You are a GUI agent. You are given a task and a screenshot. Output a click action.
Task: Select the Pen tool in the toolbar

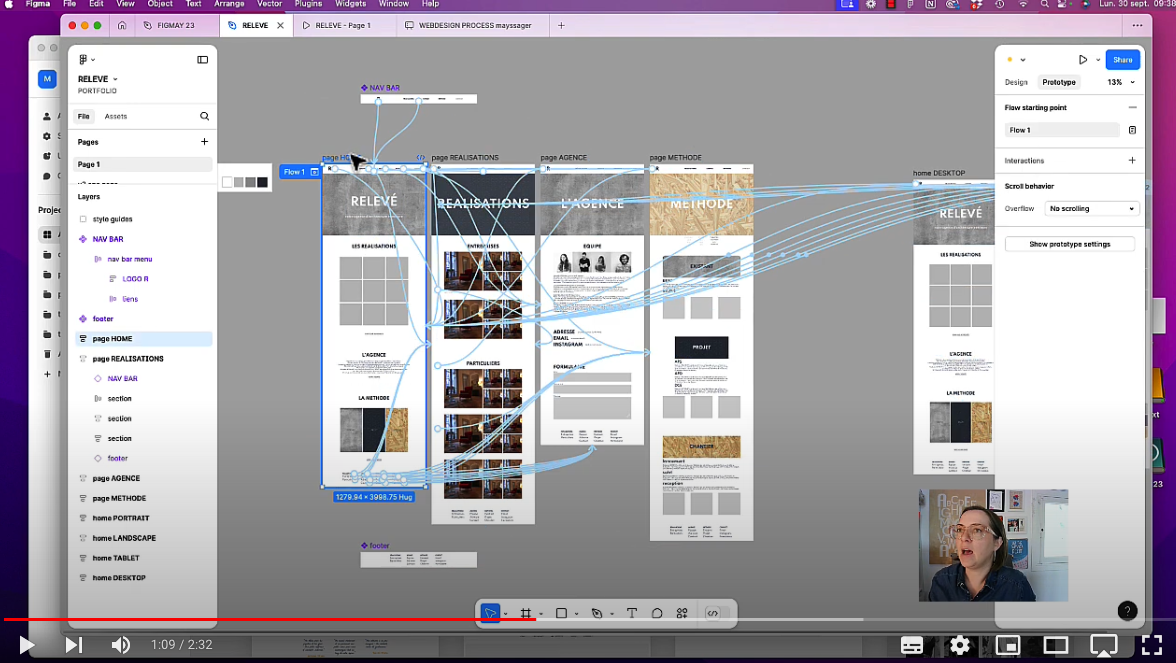[x=596, y=613]
